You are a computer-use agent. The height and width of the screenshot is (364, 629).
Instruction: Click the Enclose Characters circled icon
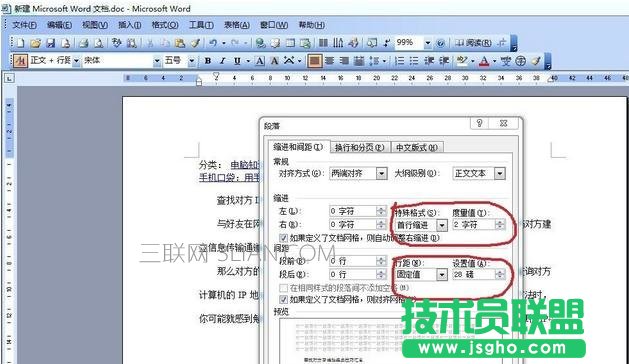point(520,61)
